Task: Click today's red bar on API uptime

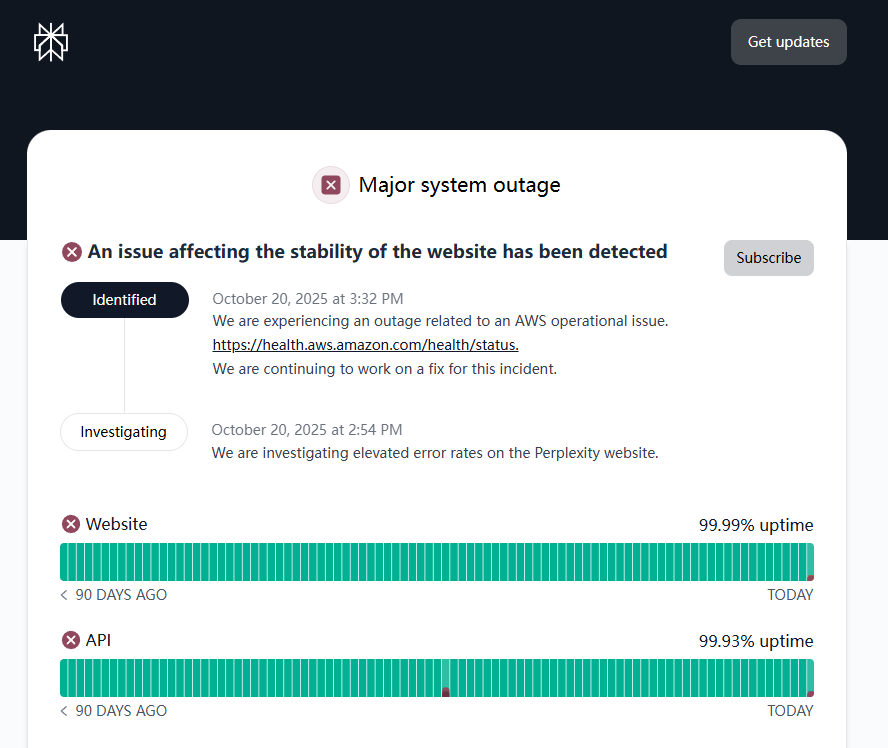Action: point(810,694)
